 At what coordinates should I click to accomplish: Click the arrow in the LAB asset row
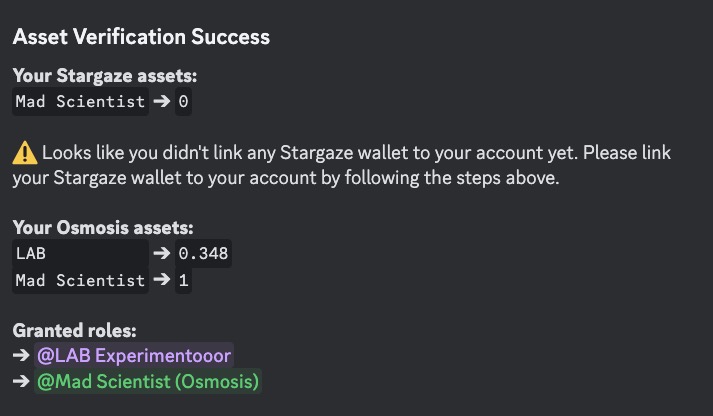click(161, 254)
